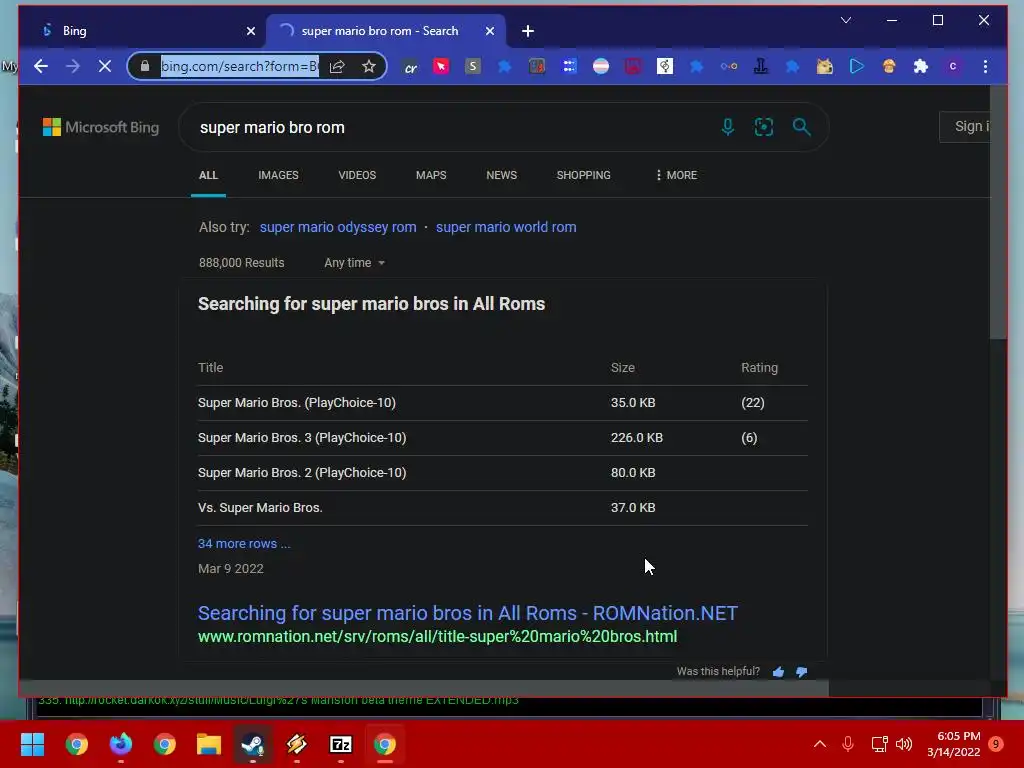Image resolution: width=1024 pixels, height=768 pixels.
Task: Try 'super mario world rom' suggestion
Action: point(506,227)
